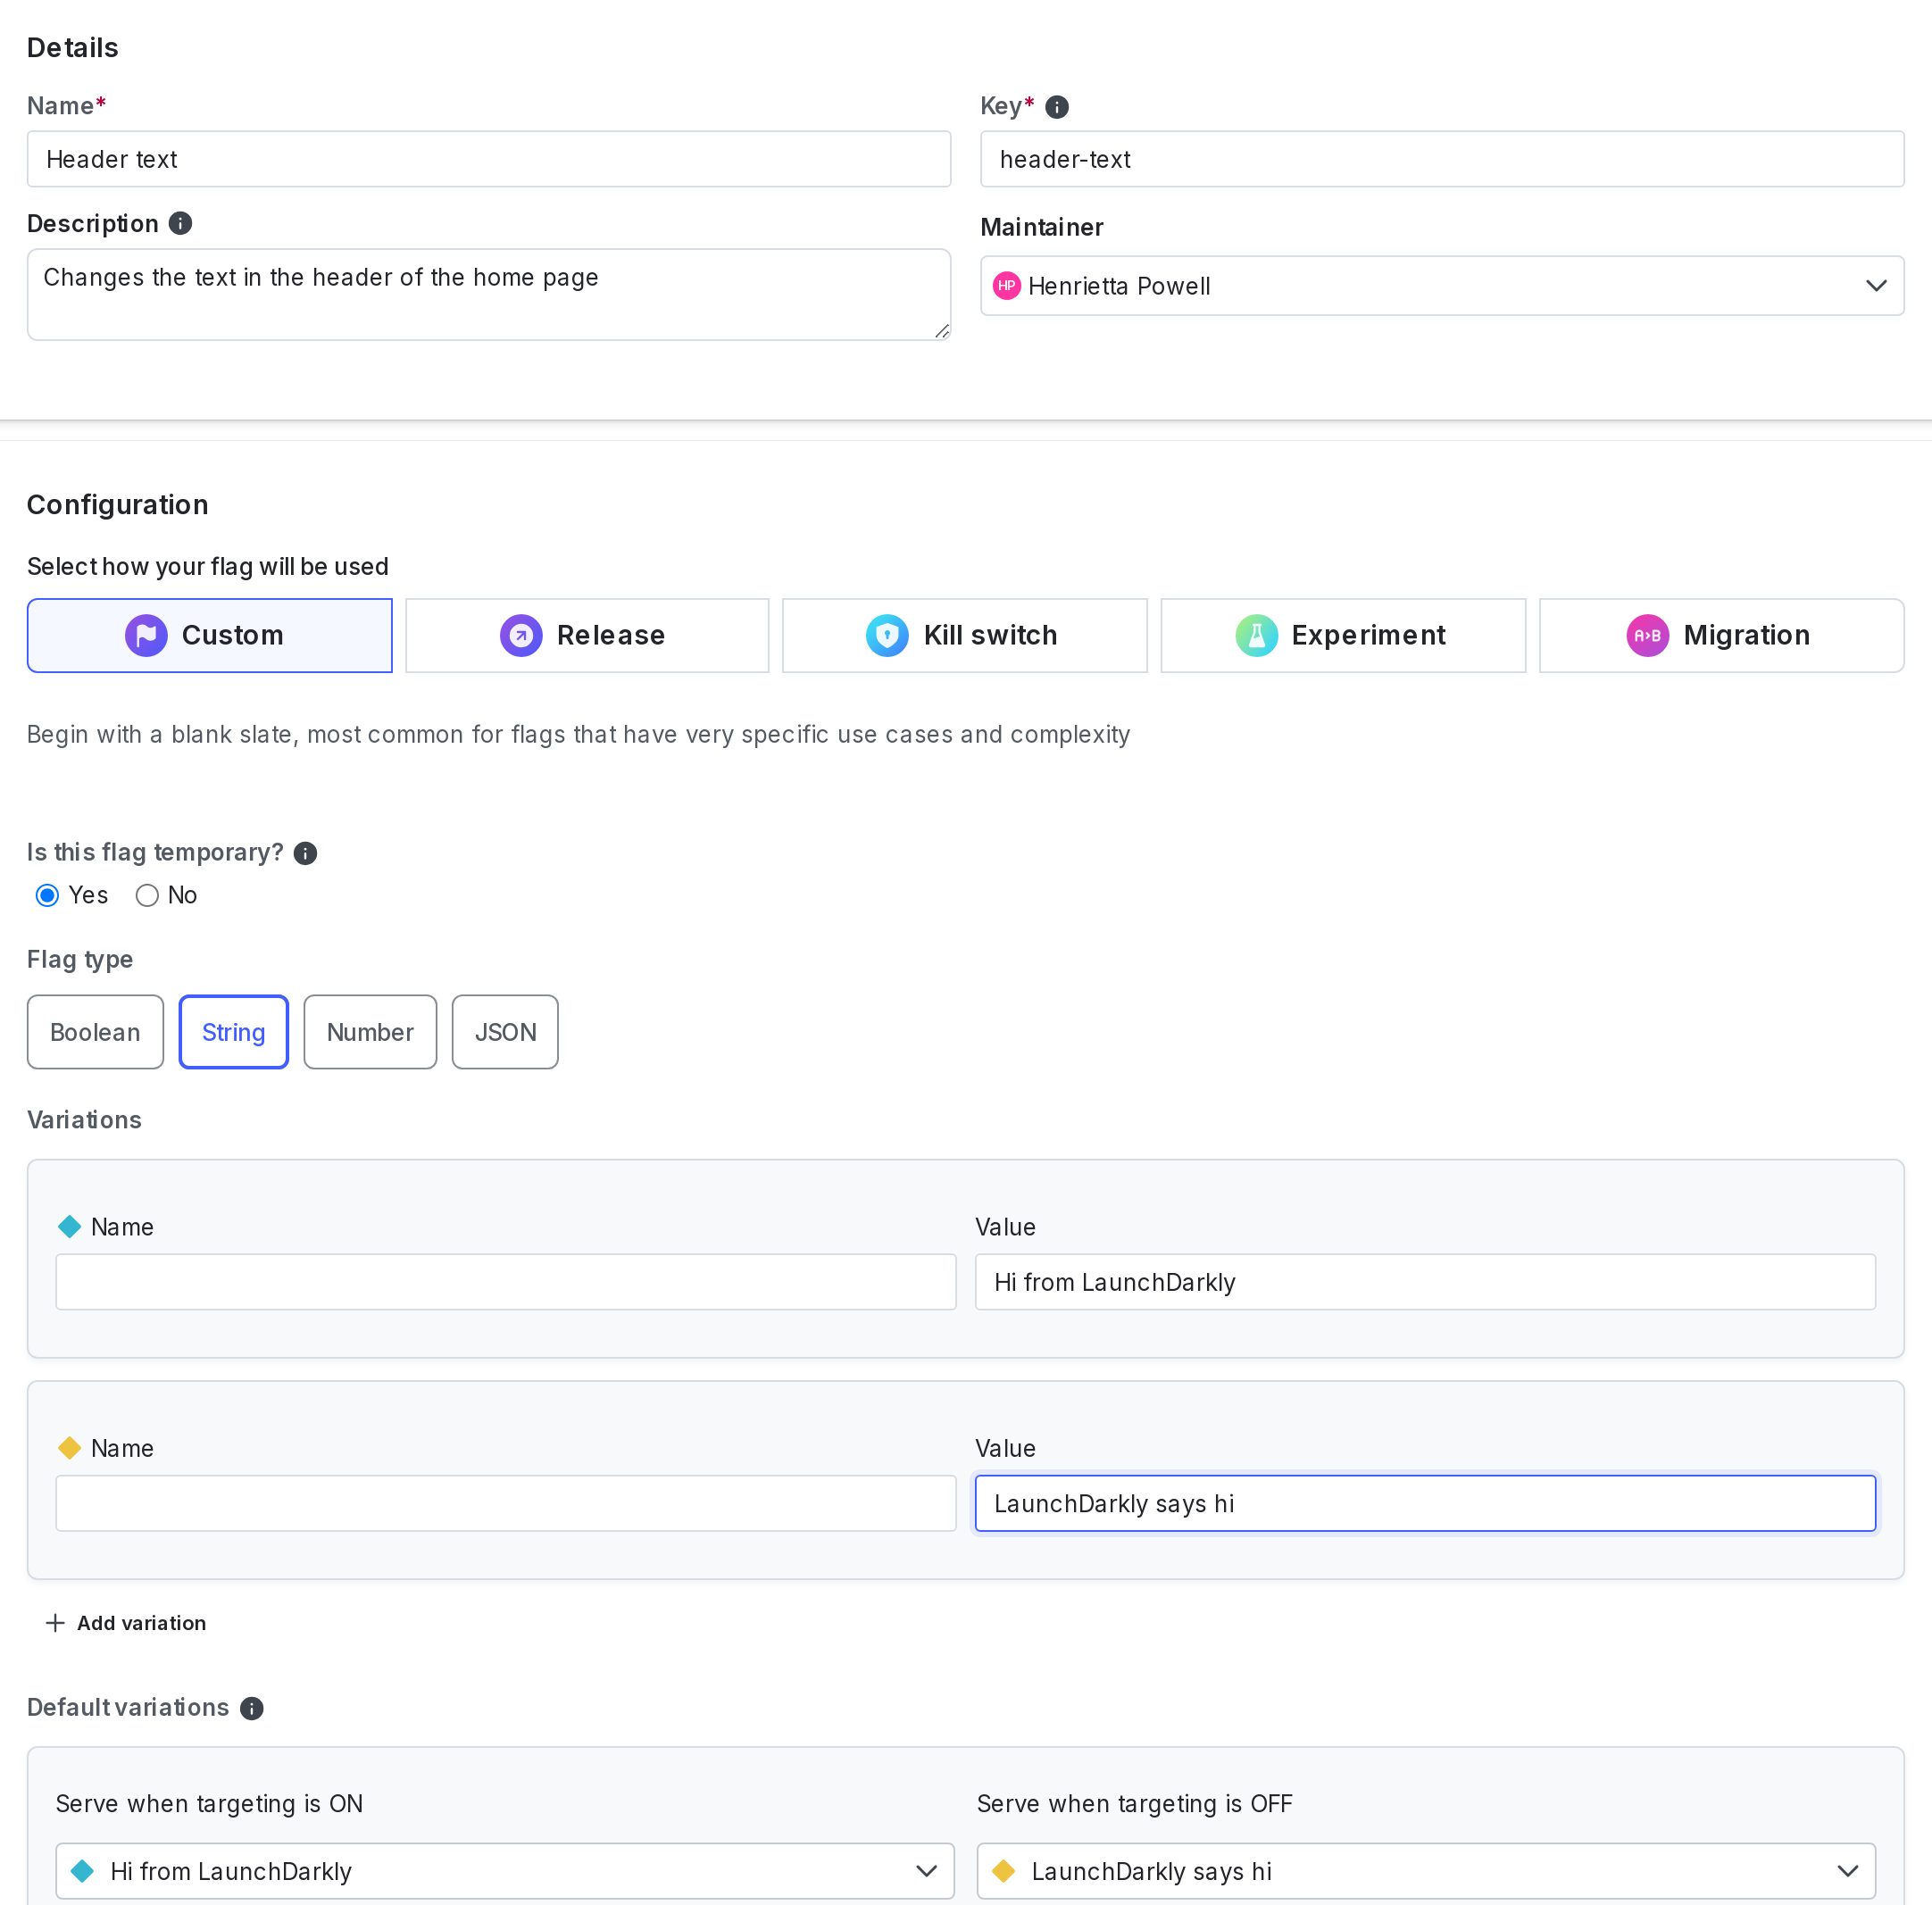Click the plus icon beside Add variation
The width and height of the screenshot is (1932, 1905).
pyautogui.click(x=55, y=1623)
